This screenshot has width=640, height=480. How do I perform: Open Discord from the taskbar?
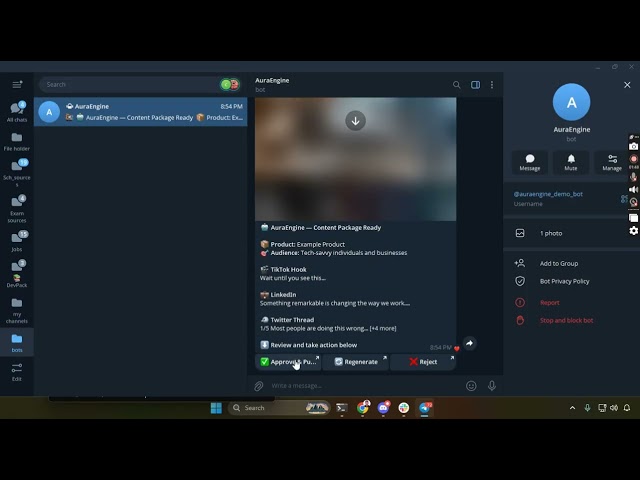click(x=383, y=408)
